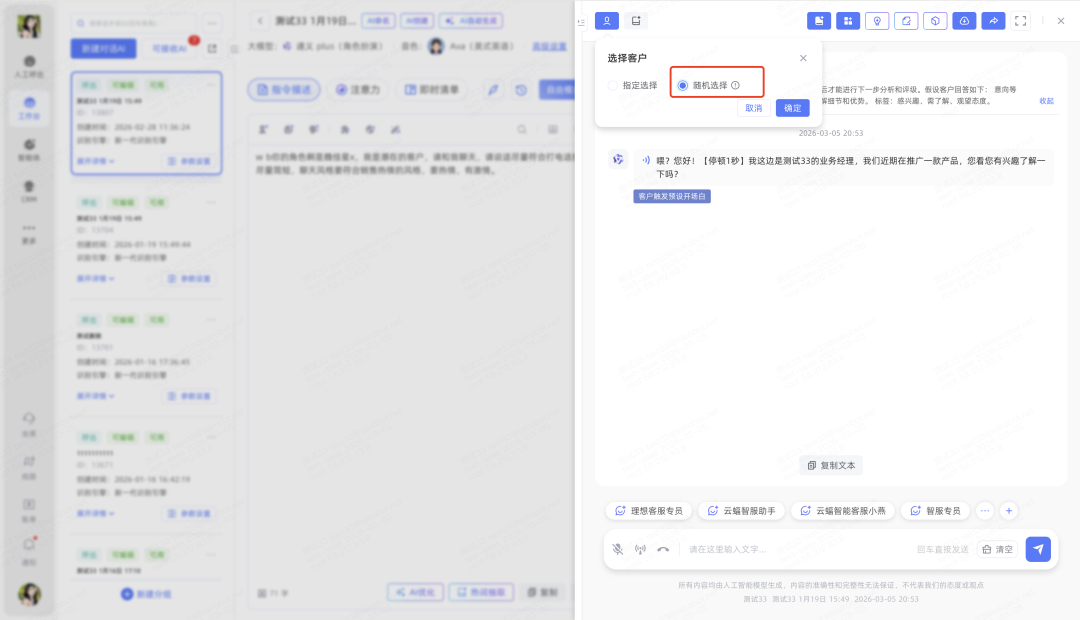The image size is (1080, 620).
Task: Collapse the description with 收起 link
Action: point(1046,101)
